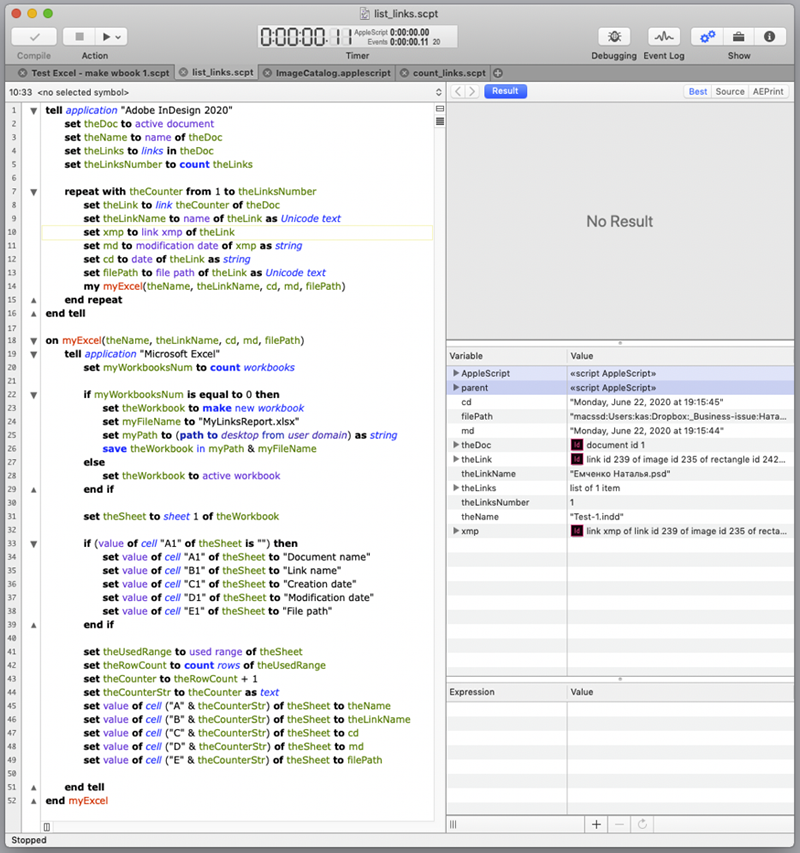Close the Test Excel tab
Viewport: 800px width, 853px height.
coord(22,73)
